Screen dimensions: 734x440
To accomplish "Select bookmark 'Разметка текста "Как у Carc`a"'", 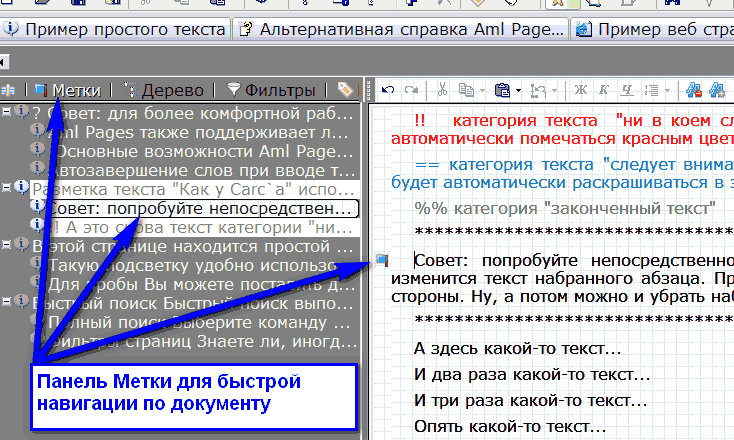I will [193, 190].
